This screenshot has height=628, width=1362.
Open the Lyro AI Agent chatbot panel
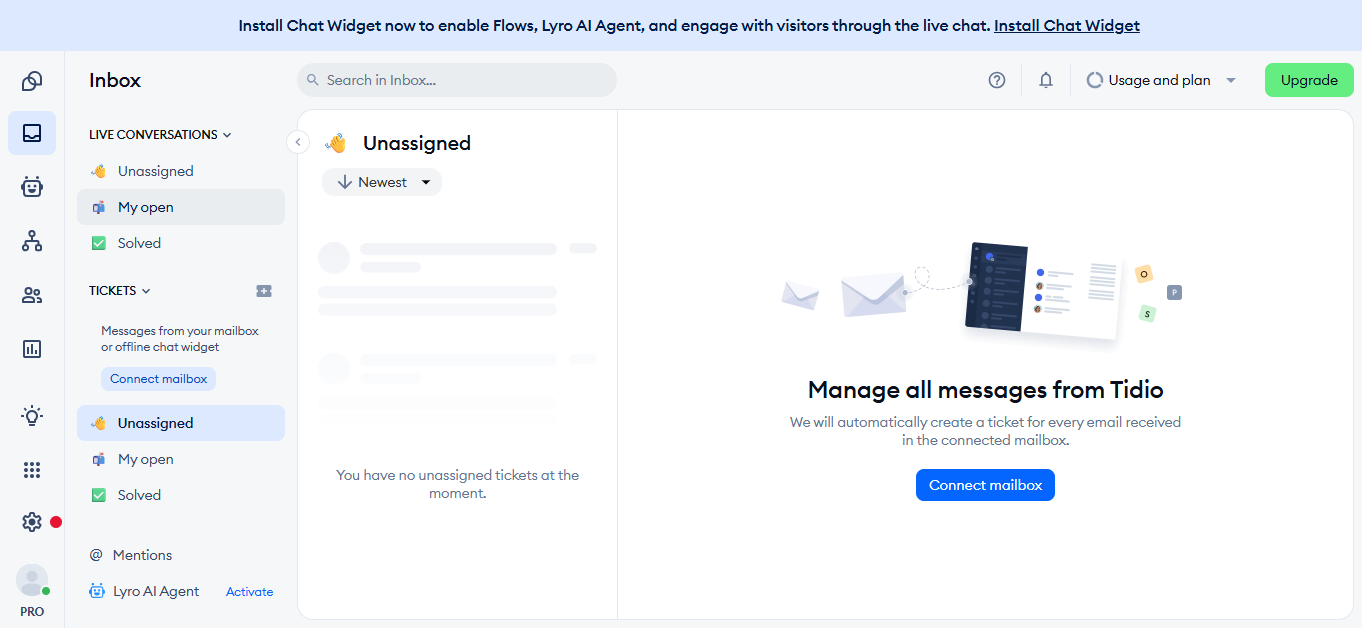[x=31, y=187]
